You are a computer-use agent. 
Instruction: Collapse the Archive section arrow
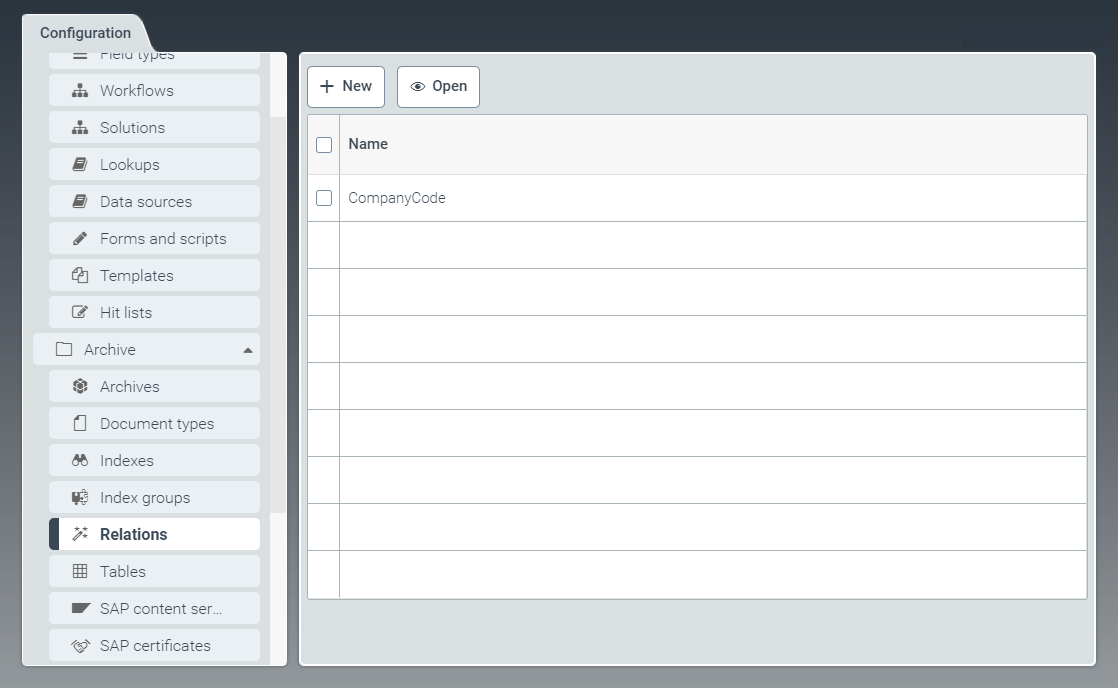tap(247, 350)
